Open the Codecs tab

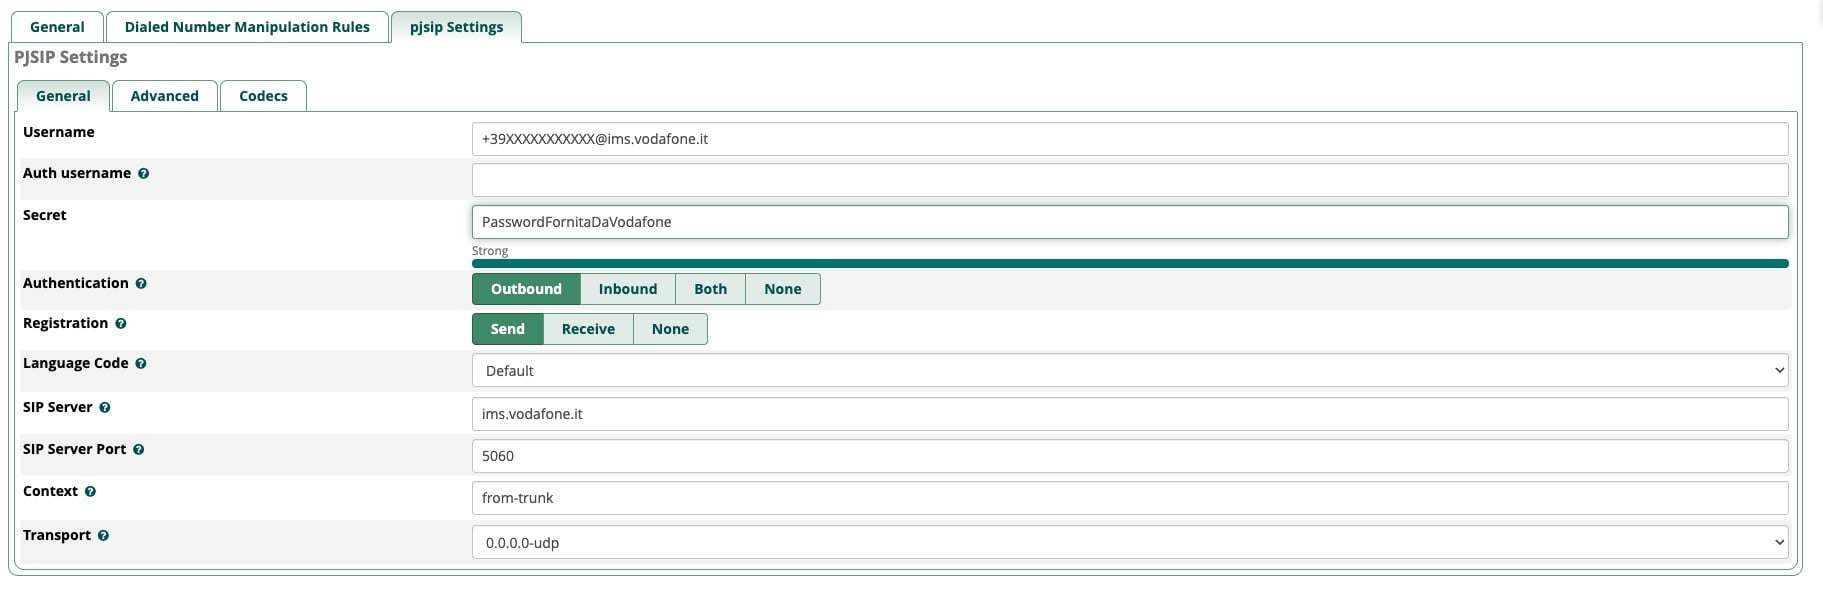263,96
